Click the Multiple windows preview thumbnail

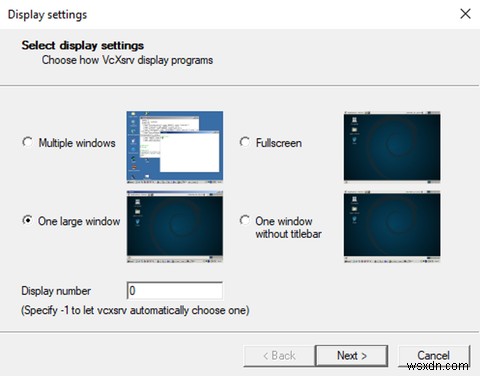click(175, 147)
